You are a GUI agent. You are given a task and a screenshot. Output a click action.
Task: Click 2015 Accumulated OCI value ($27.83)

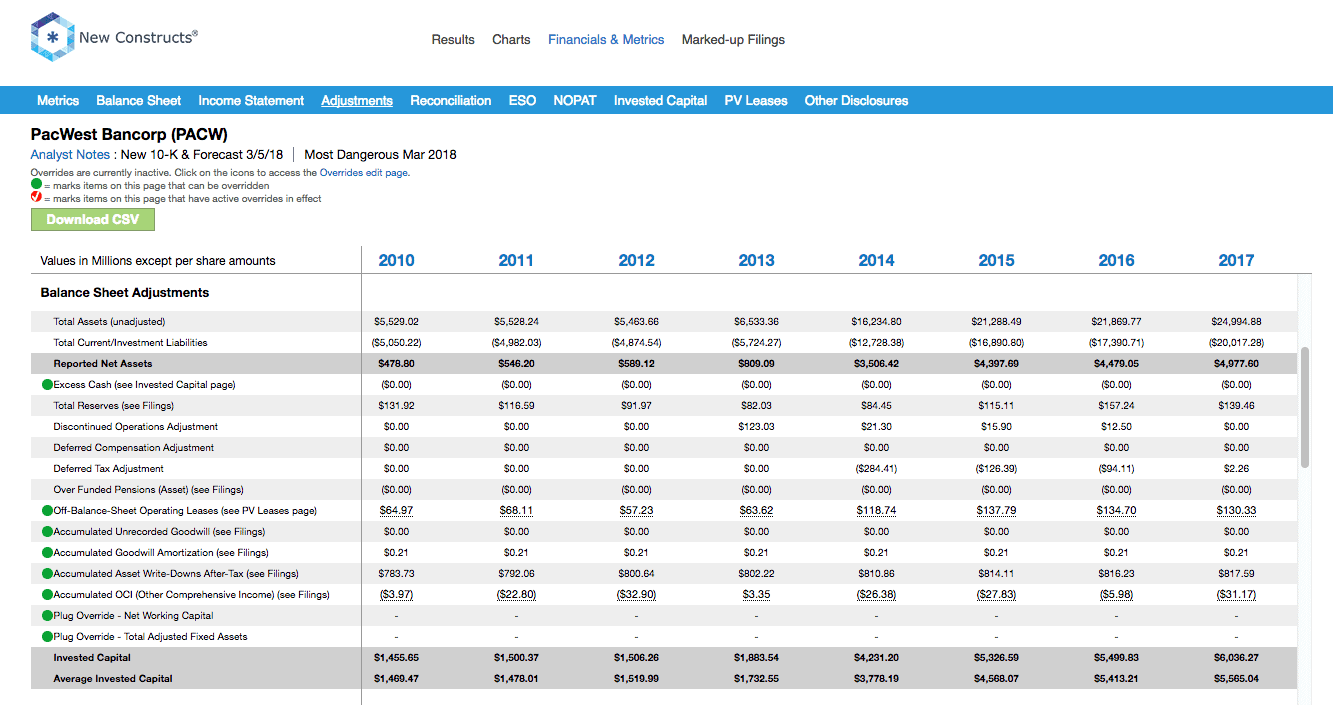tap(996, 595)
